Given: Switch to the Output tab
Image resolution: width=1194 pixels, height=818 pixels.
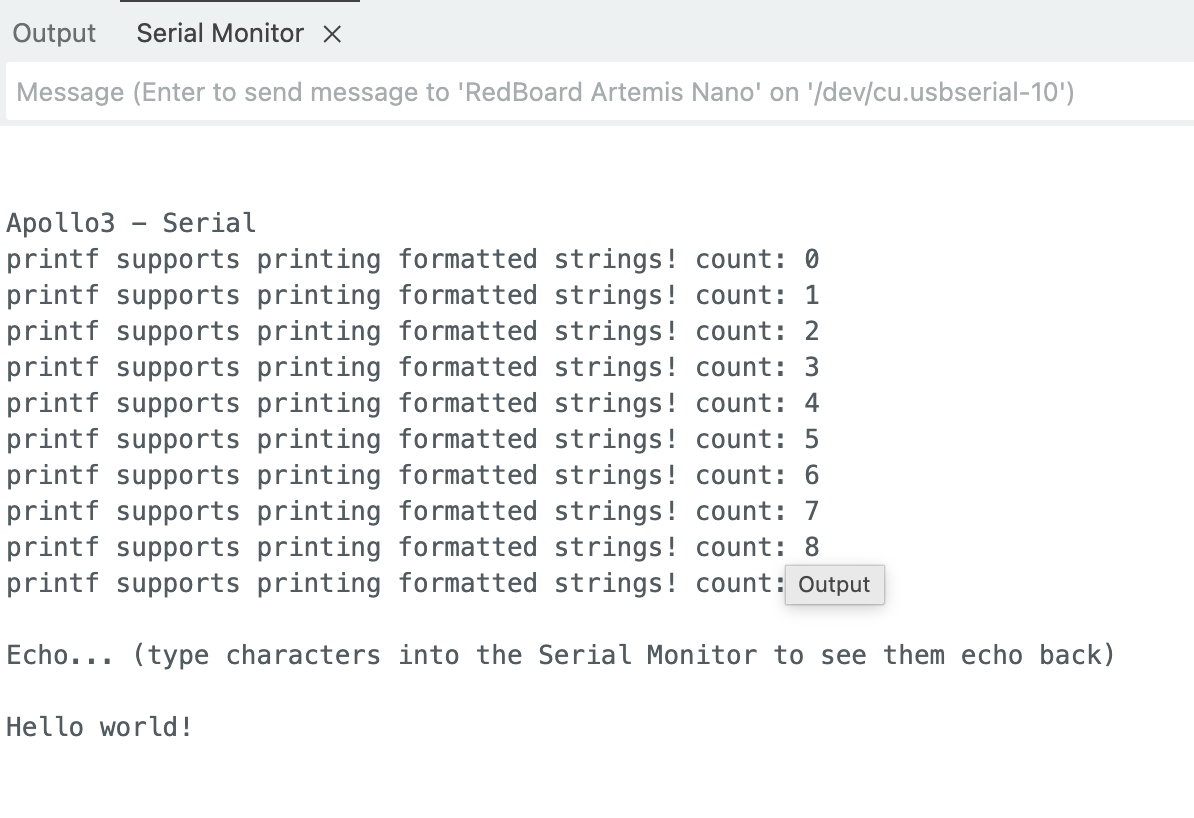Looking at the screenshot, I should pyautogui.click(x=53, y=33).
